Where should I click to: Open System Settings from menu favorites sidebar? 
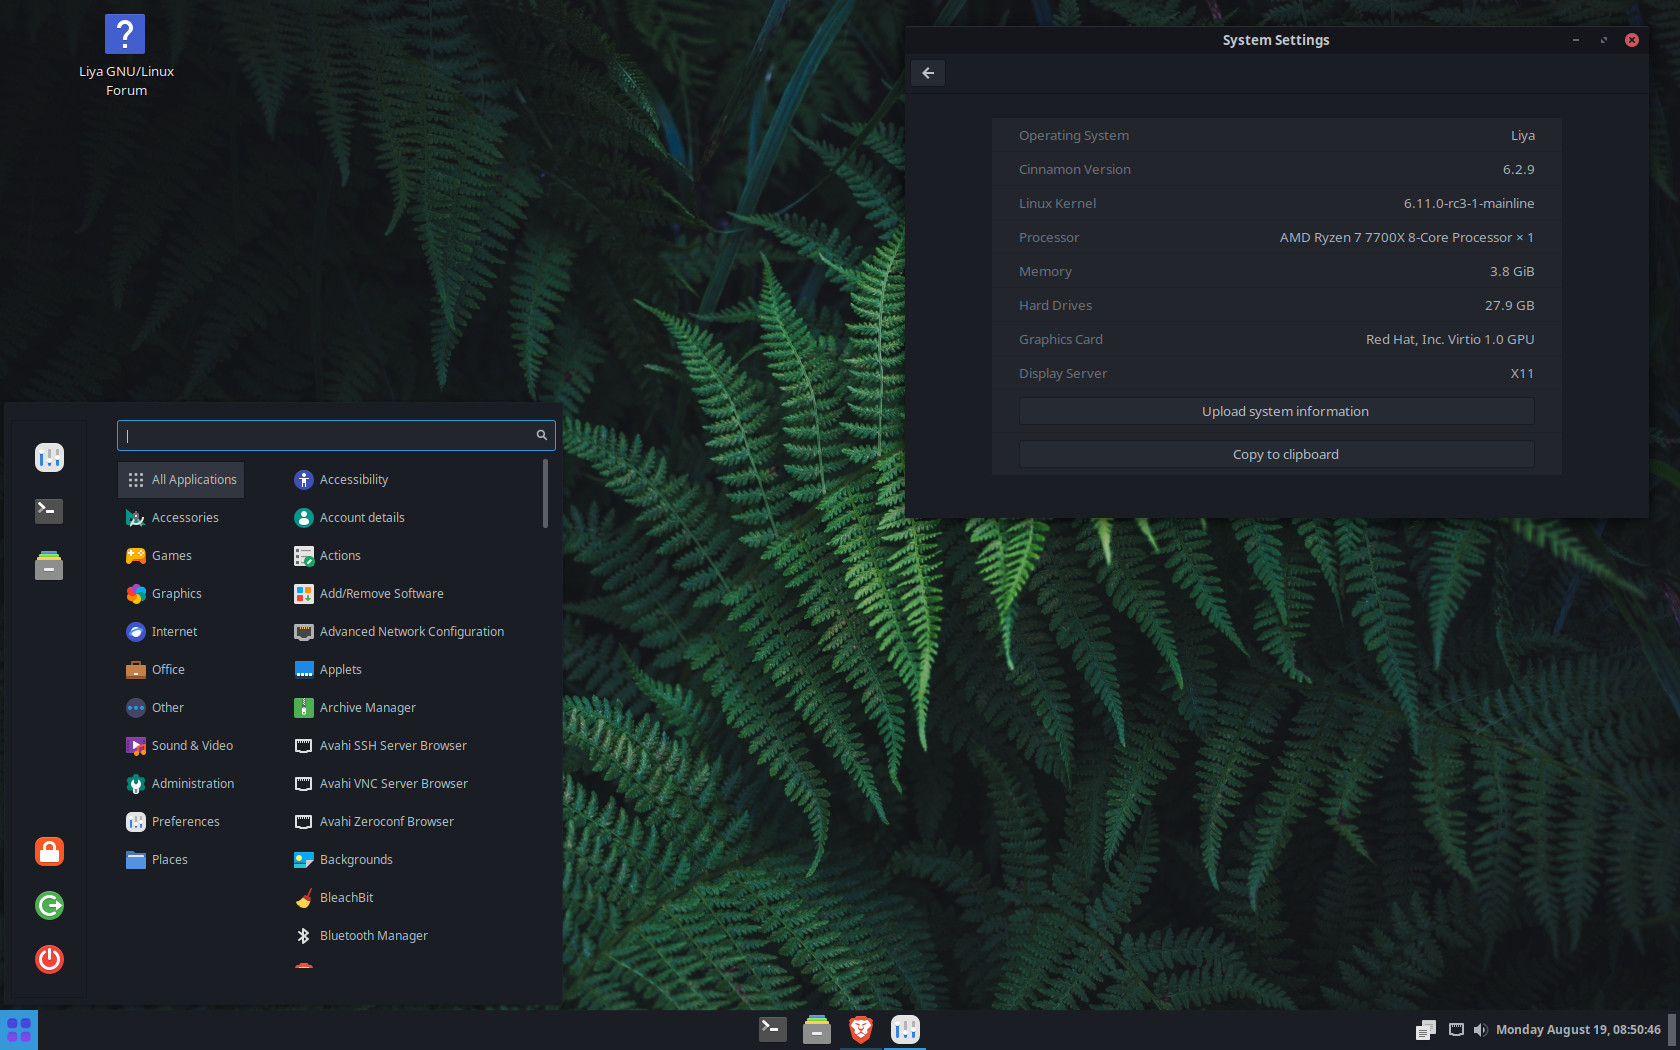pos(49,457)
